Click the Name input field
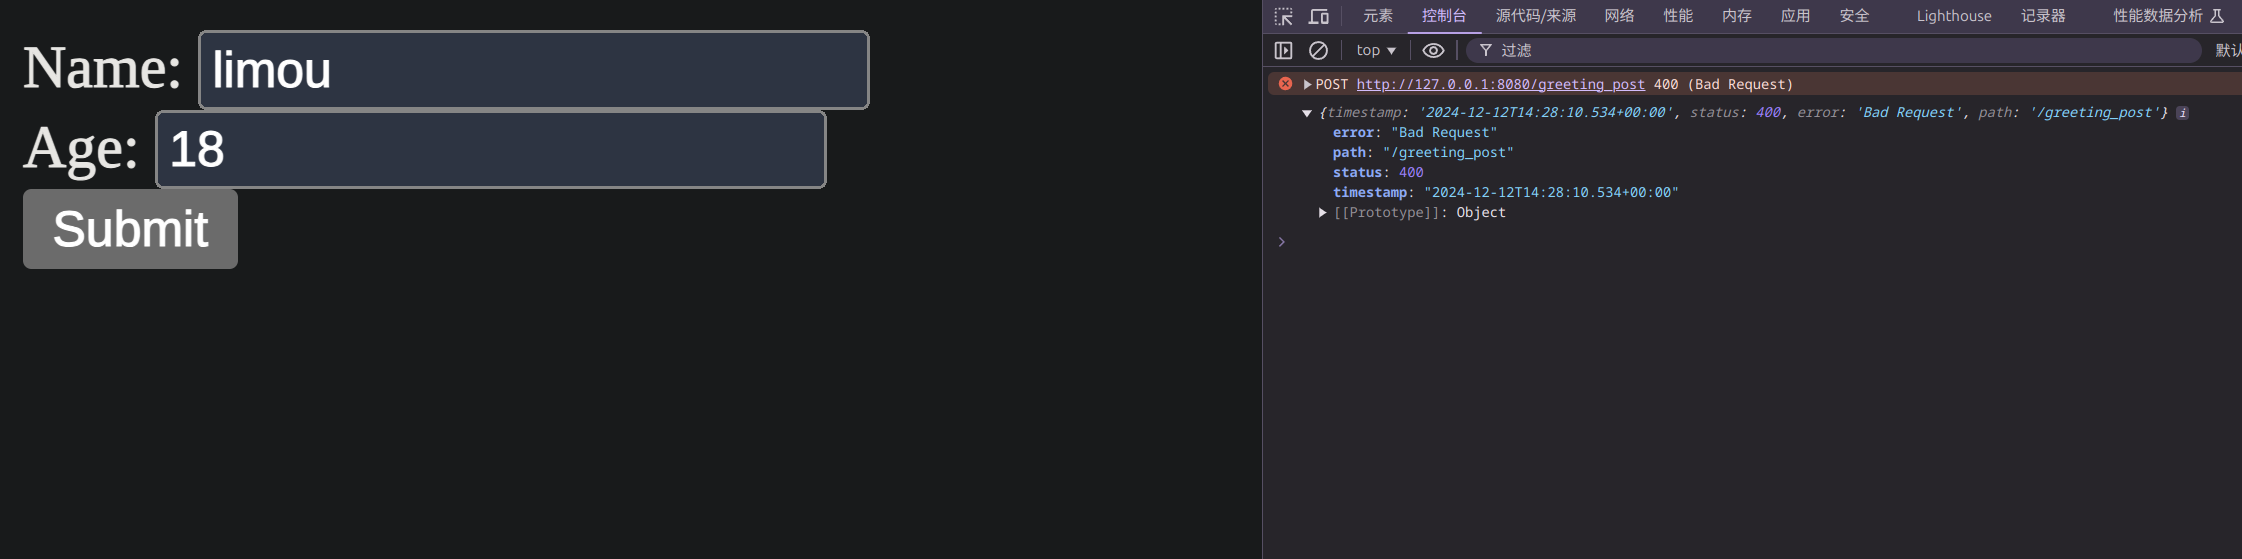This screenshot has width=2242, height=559. 533,70
